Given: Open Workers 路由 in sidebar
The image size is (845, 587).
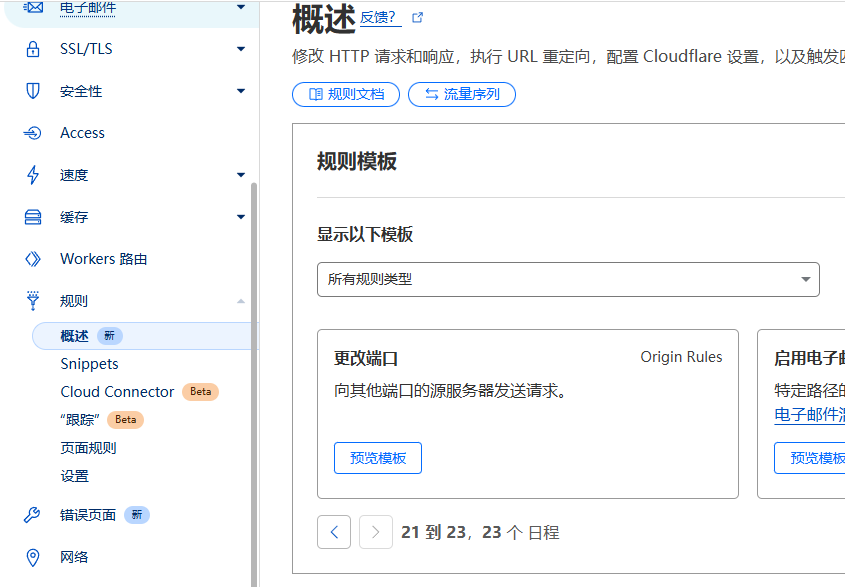Looking at the screenshot, I should [103, 259].
